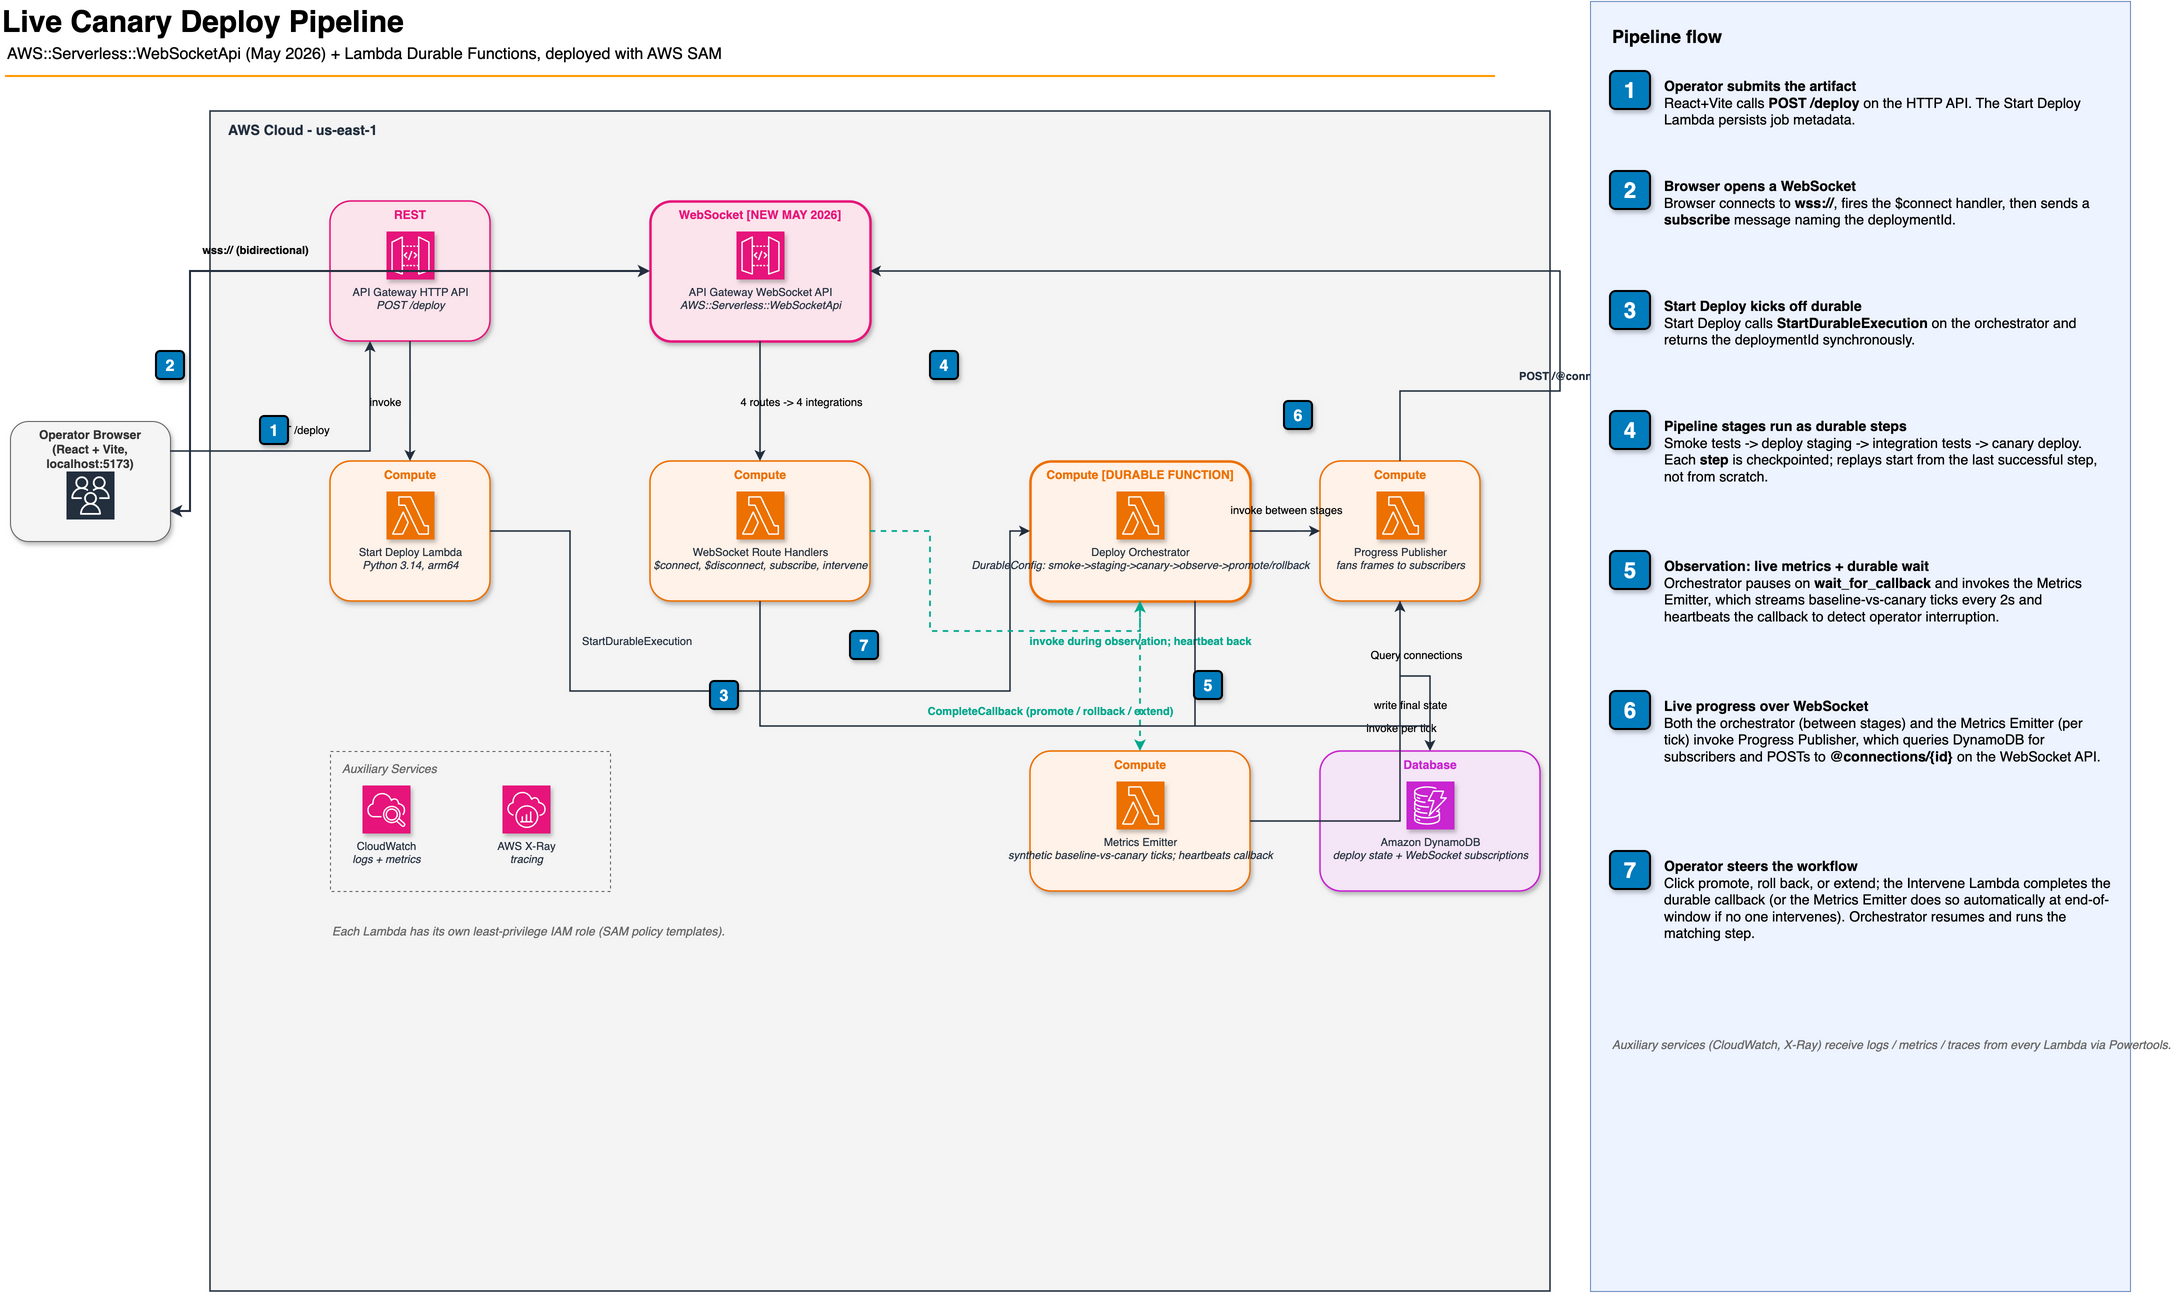The width and height of the screenshot is (2173, 1295).
Task: Click the API Gateway HTTP API icon
Action: coord(410,256)
